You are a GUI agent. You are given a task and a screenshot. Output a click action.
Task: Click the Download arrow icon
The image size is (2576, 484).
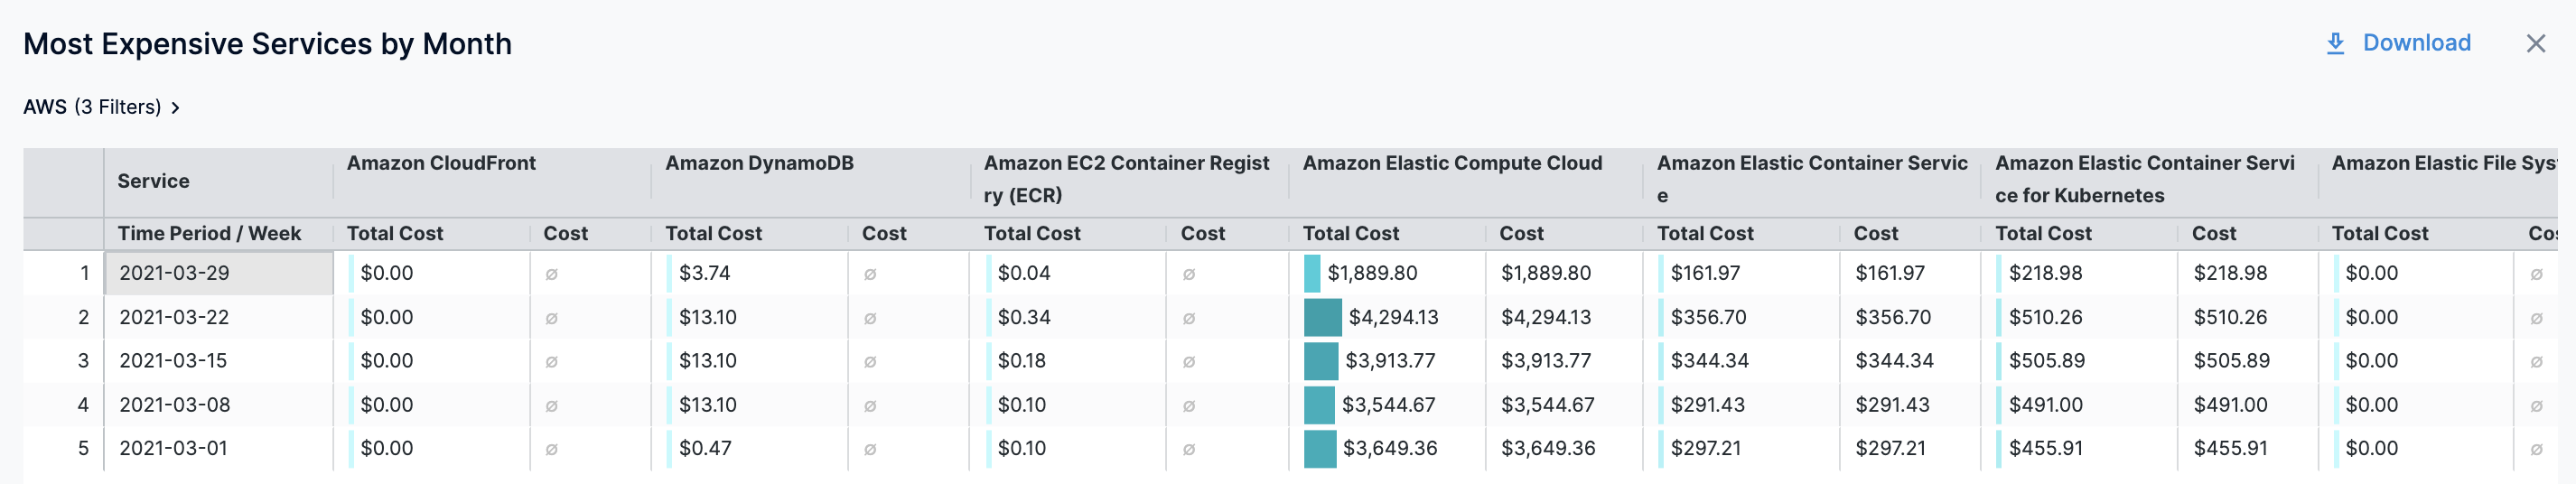pos(2335,44)
